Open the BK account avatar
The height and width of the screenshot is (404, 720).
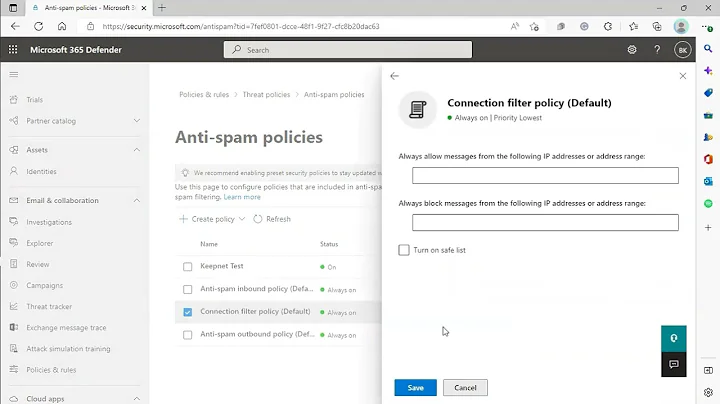682,50
